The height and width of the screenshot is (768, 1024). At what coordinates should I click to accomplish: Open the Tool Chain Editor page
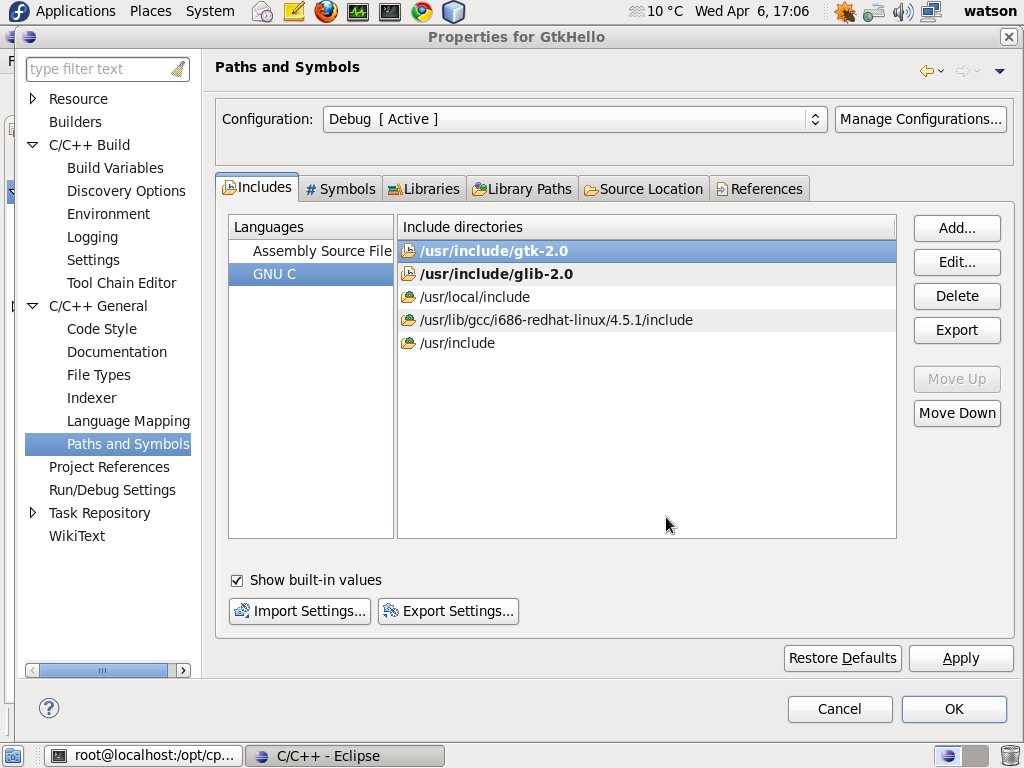121,283
